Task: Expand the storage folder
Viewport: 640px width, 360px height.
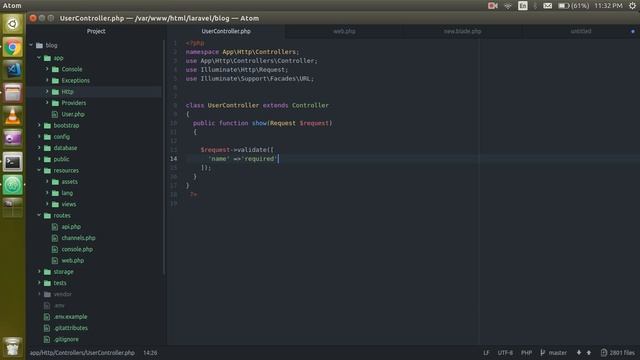Action: [x=39, y=271]
